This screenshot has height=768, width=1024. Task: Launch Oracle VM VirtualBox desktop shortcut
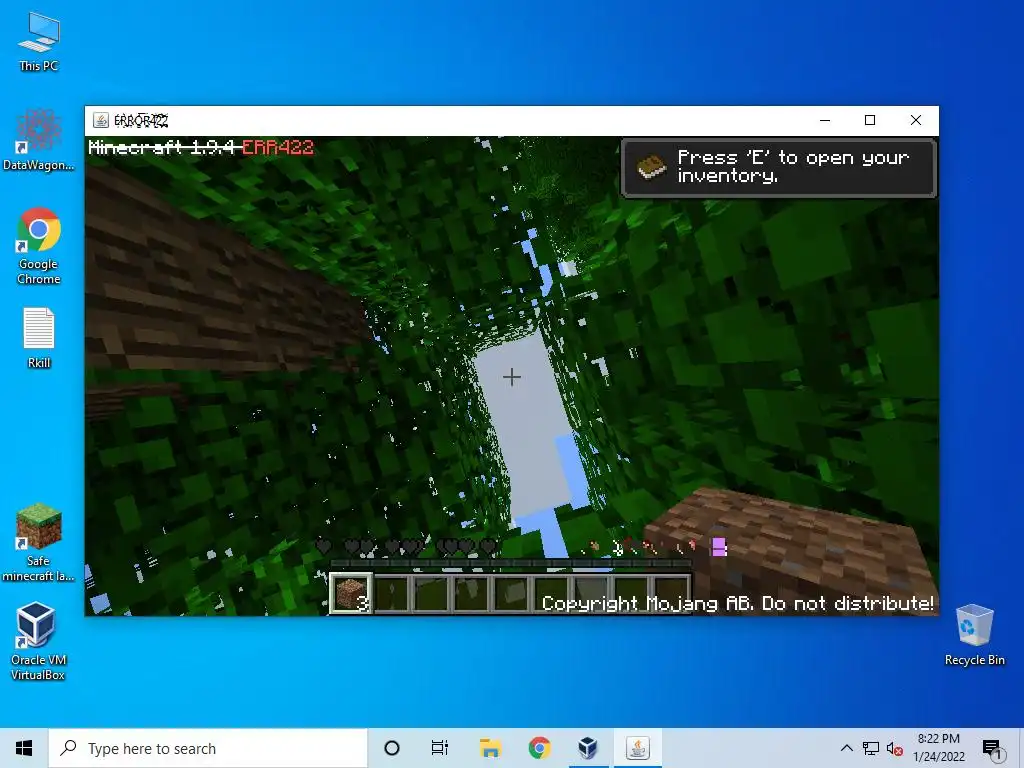(x=39, y=642)
